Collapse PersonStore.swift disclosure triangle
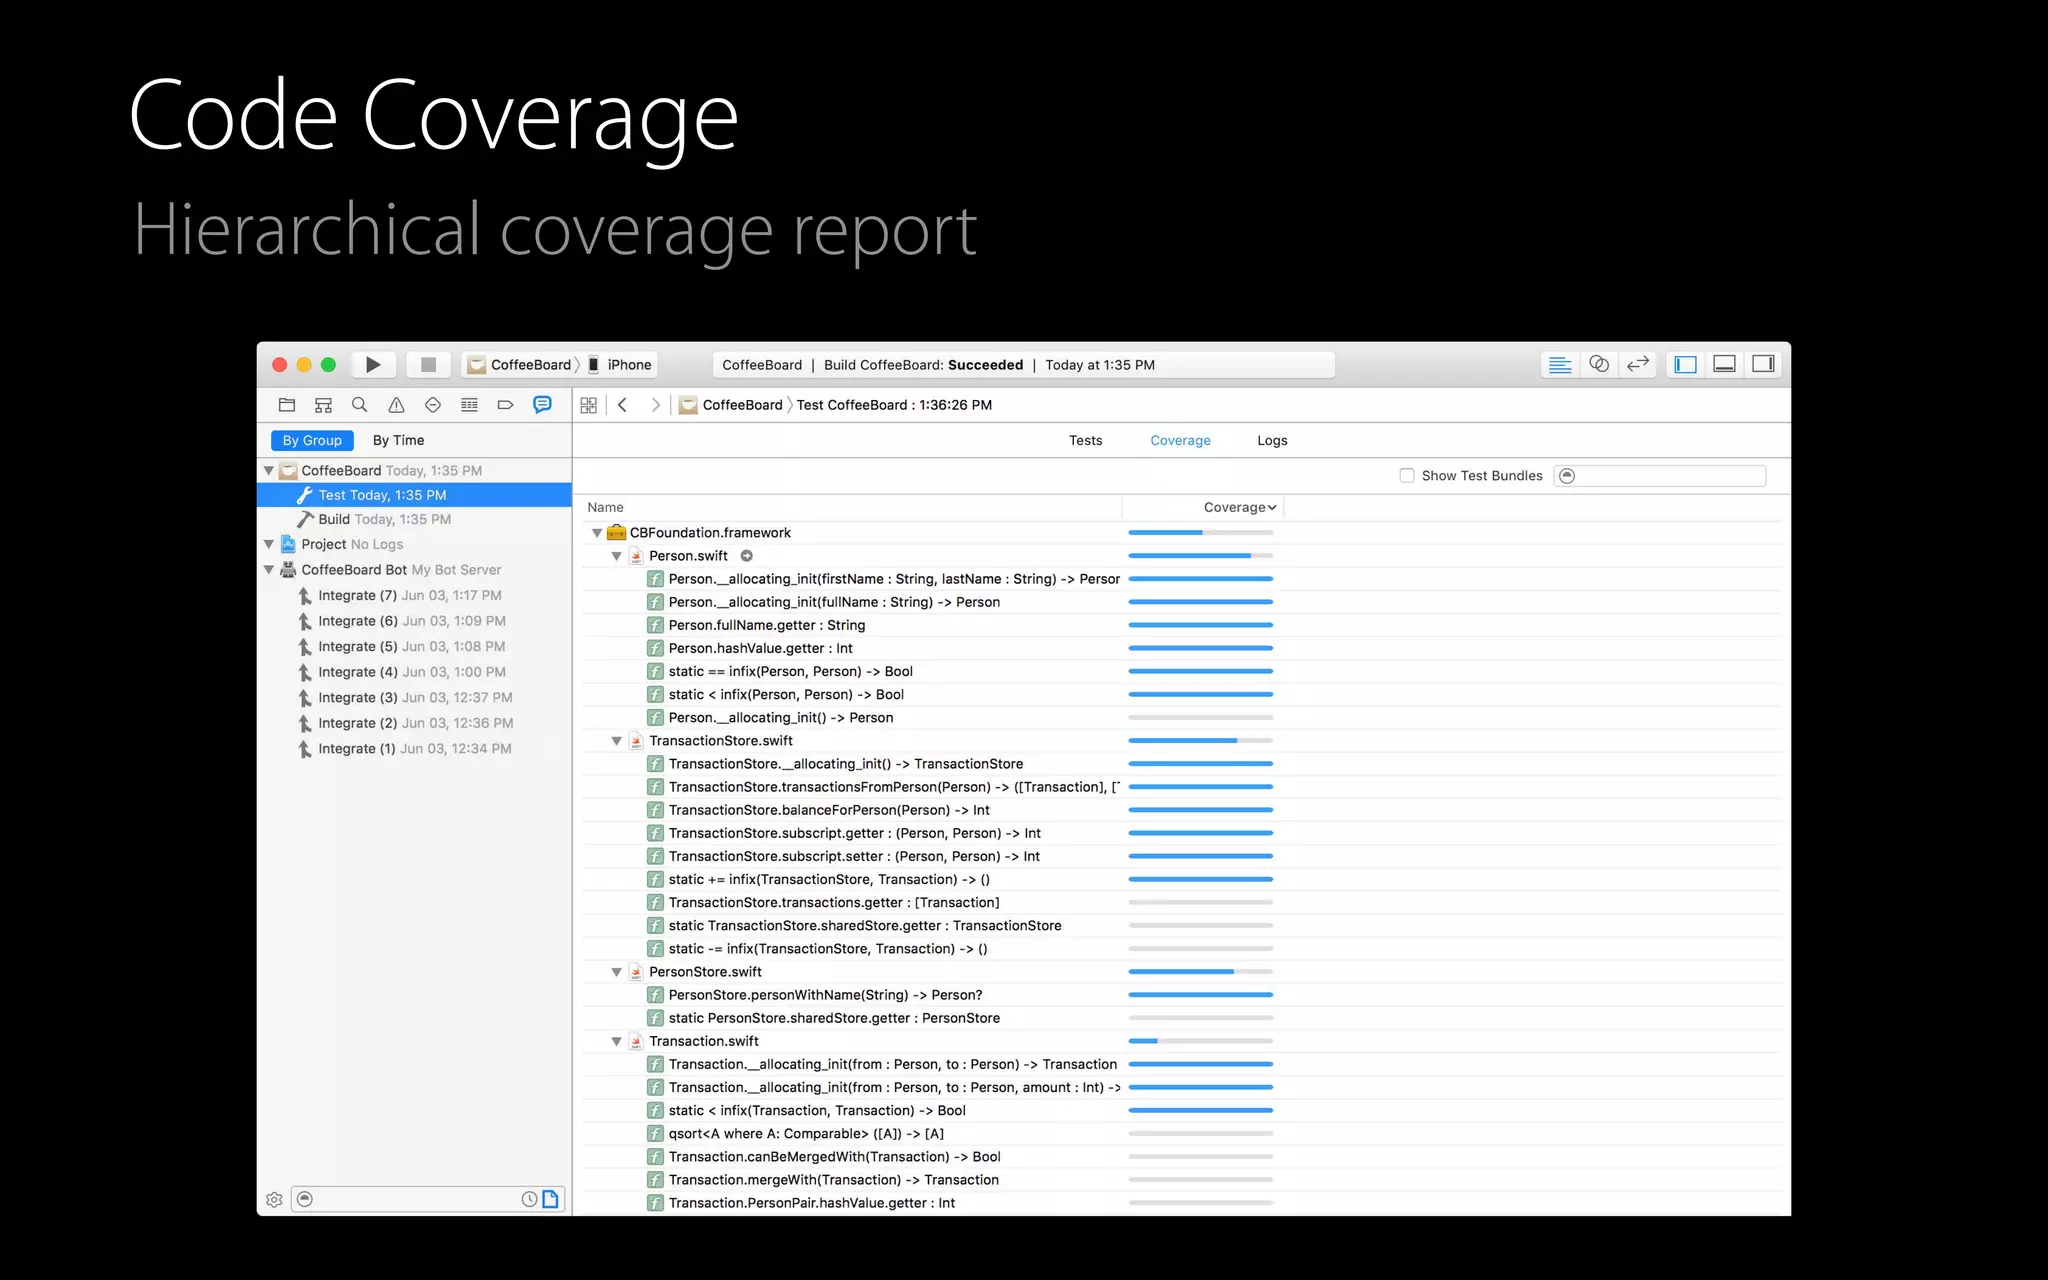 617,972
